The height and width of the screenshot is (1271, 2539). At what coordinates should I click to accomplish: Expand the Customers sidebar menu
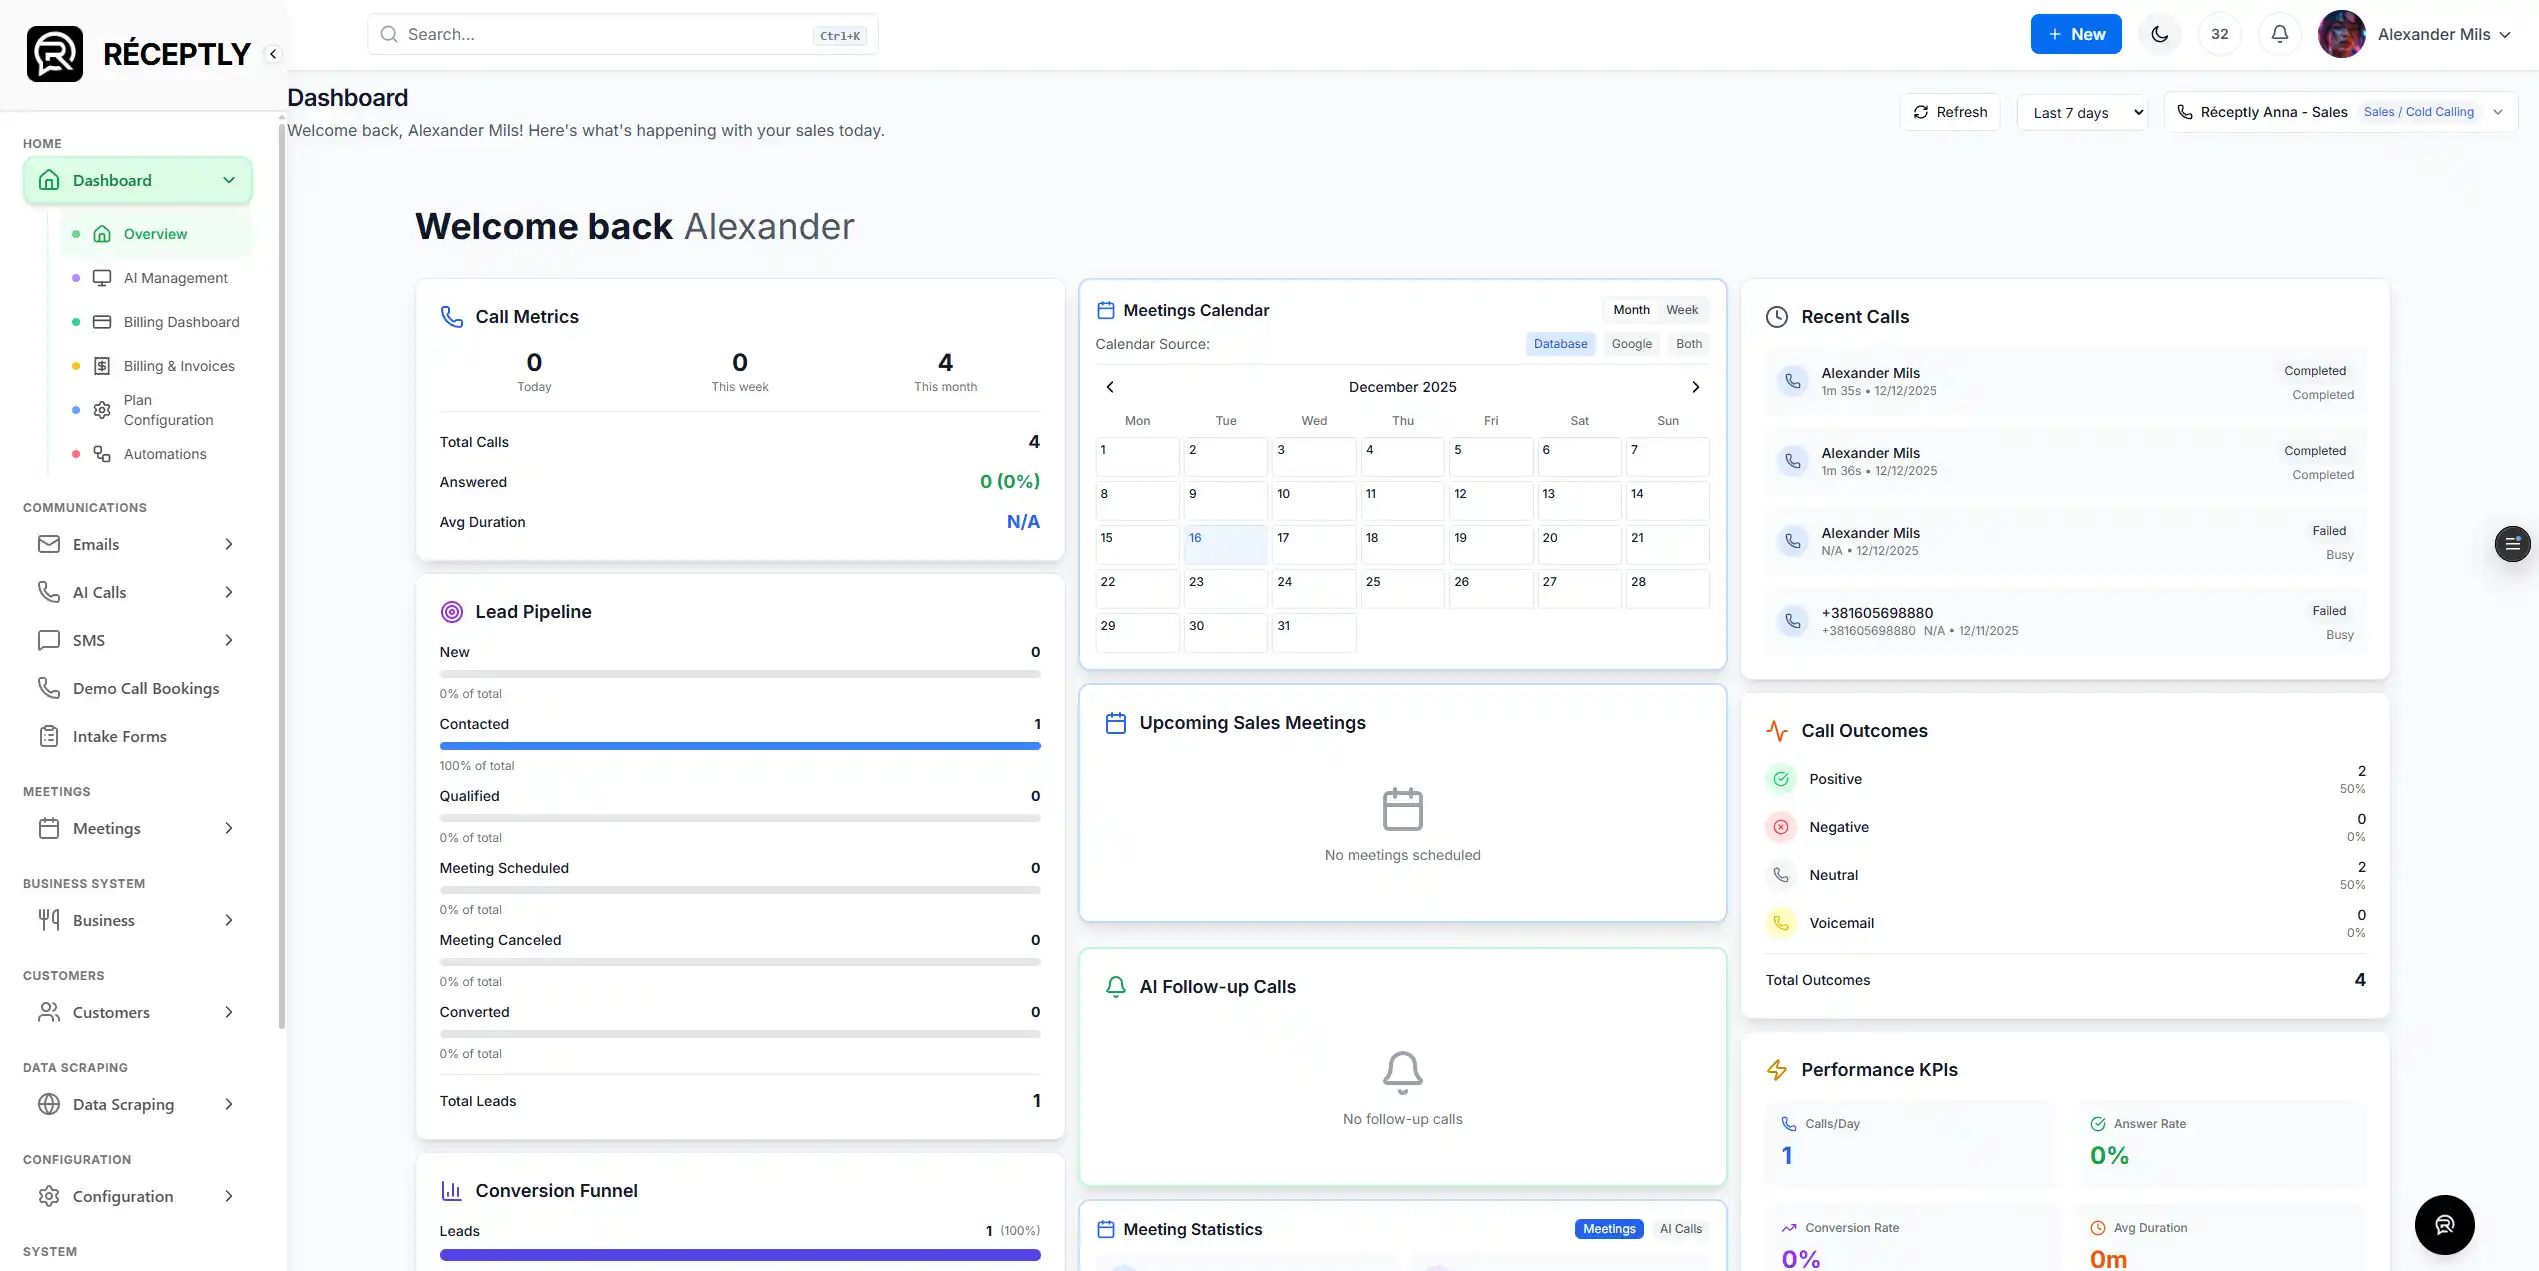(x=138, y=1012)
